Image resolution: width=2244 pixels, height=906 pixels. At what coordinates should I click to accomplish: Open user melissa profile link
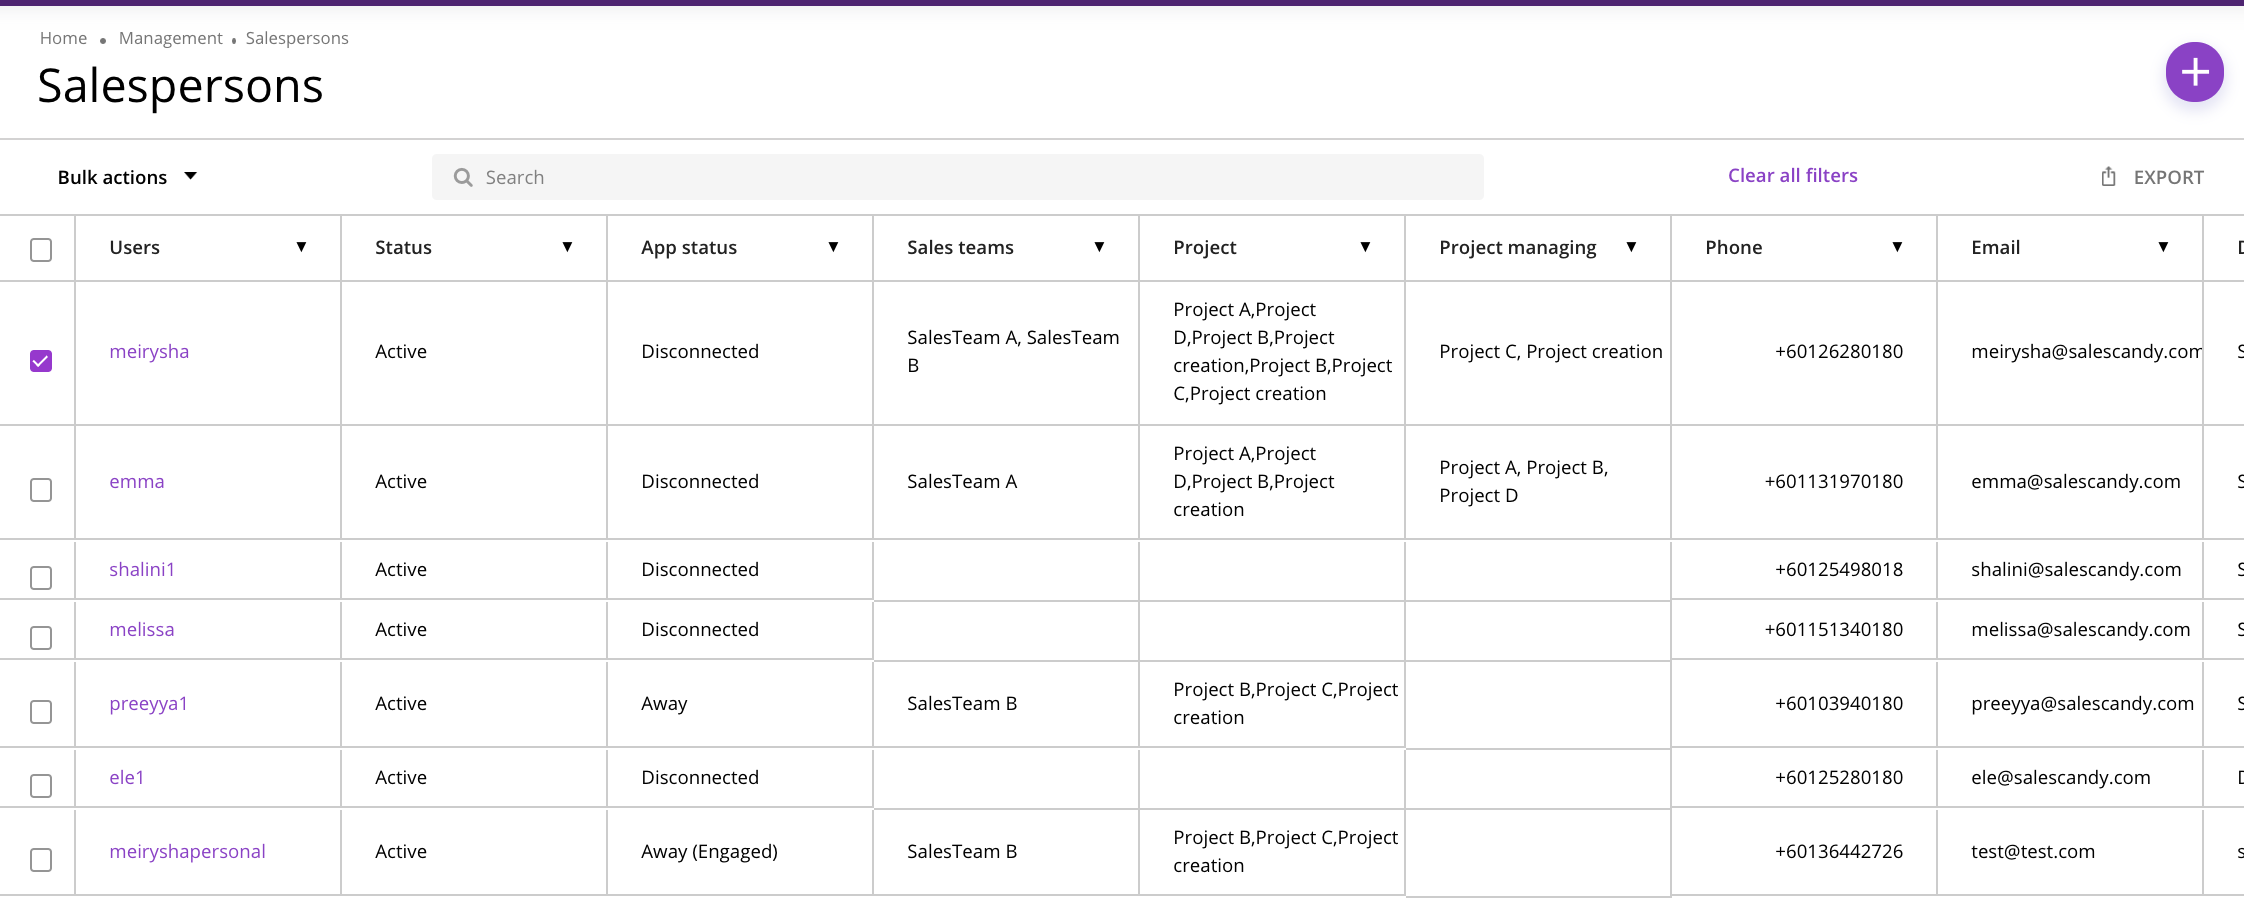click(141, 629)
